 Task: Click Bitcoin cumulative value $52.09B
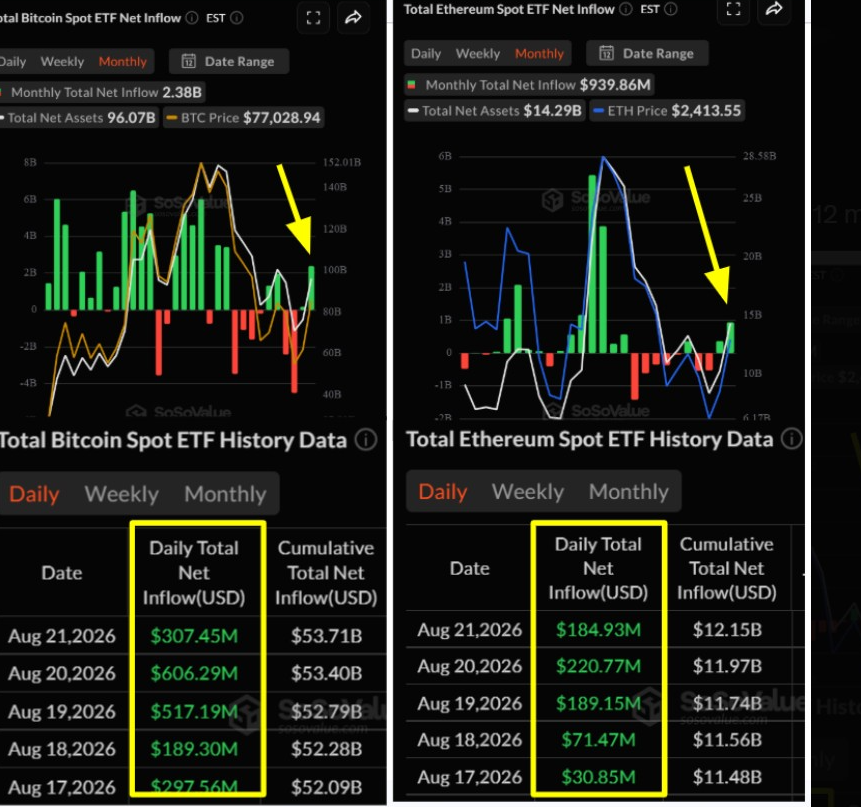coord(326,787)
